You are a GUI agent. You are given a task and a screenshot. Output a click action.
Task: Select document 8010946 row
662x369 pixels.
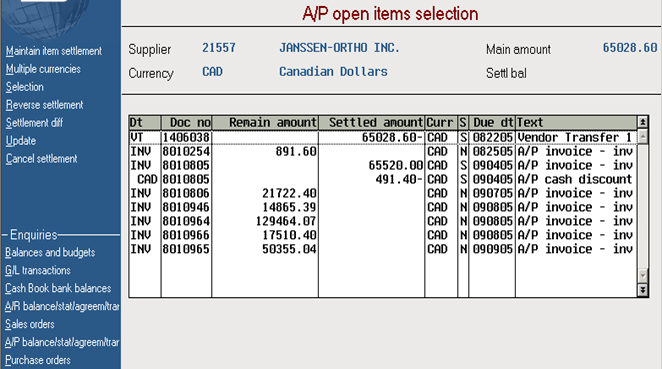click(x=383, y=207)
